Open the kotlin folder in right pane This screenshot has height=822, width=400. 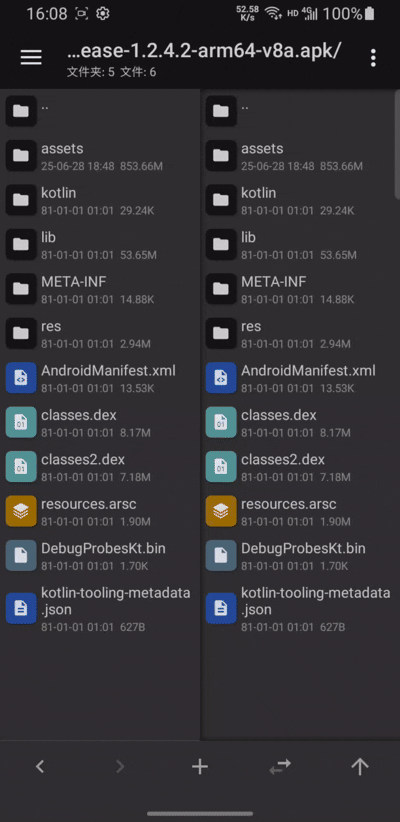300,201
